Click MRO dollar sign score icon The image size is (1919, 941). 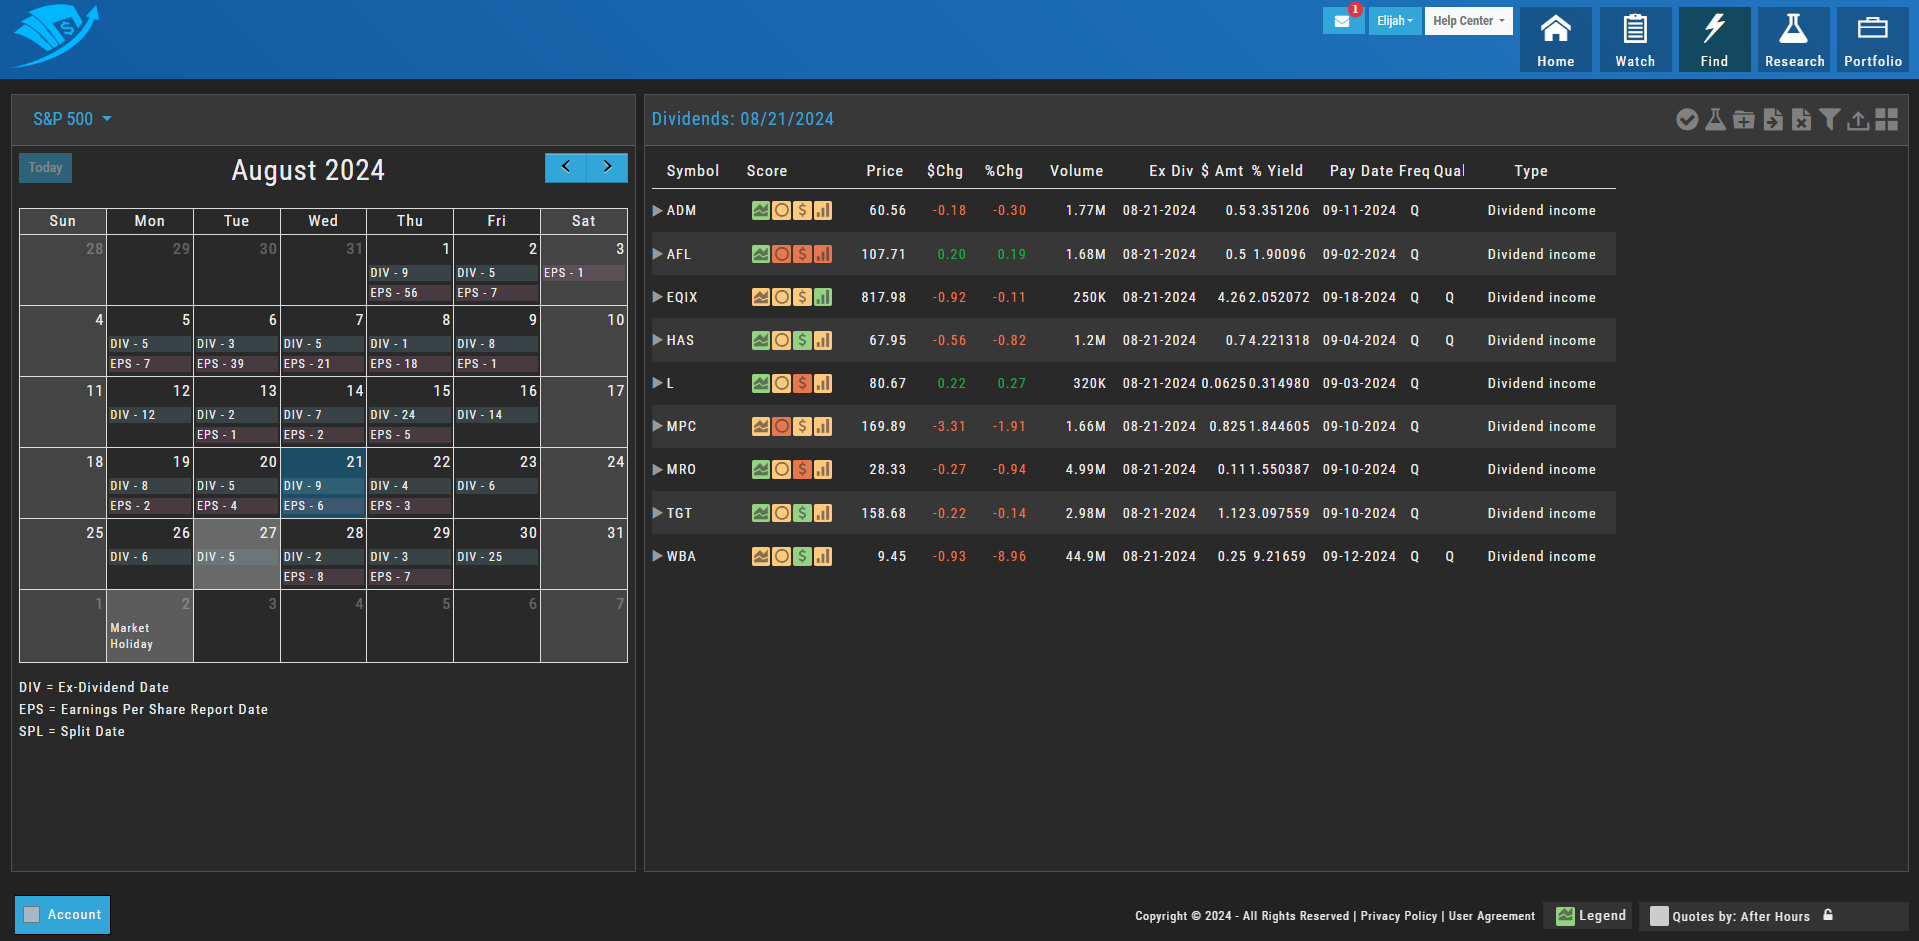[802, 469]
